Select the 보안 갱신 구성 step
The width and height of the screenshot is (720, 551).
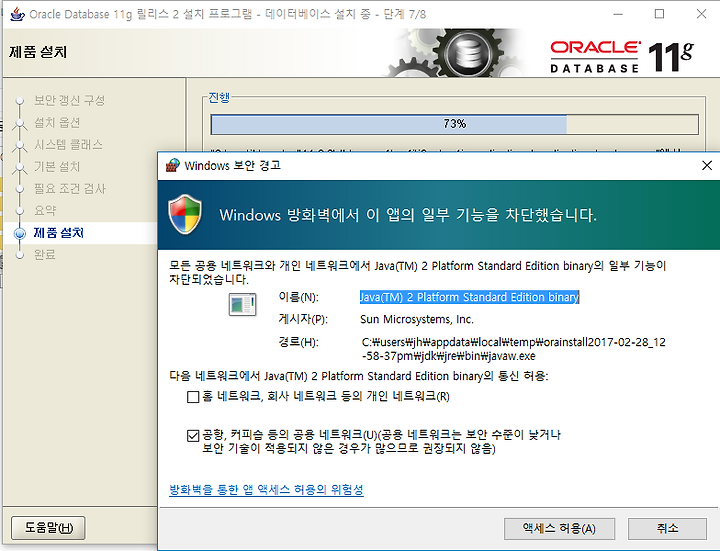[70, 101]
